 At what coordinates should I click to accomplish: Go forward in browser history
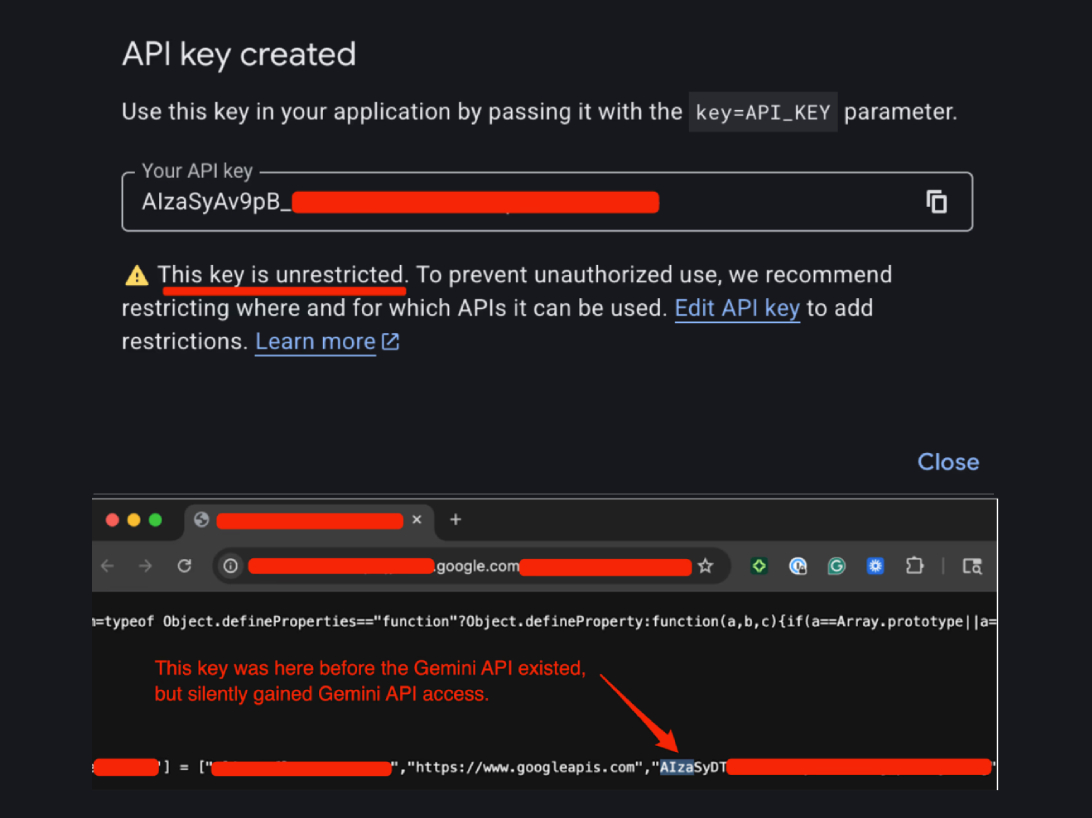coord(146,566)
